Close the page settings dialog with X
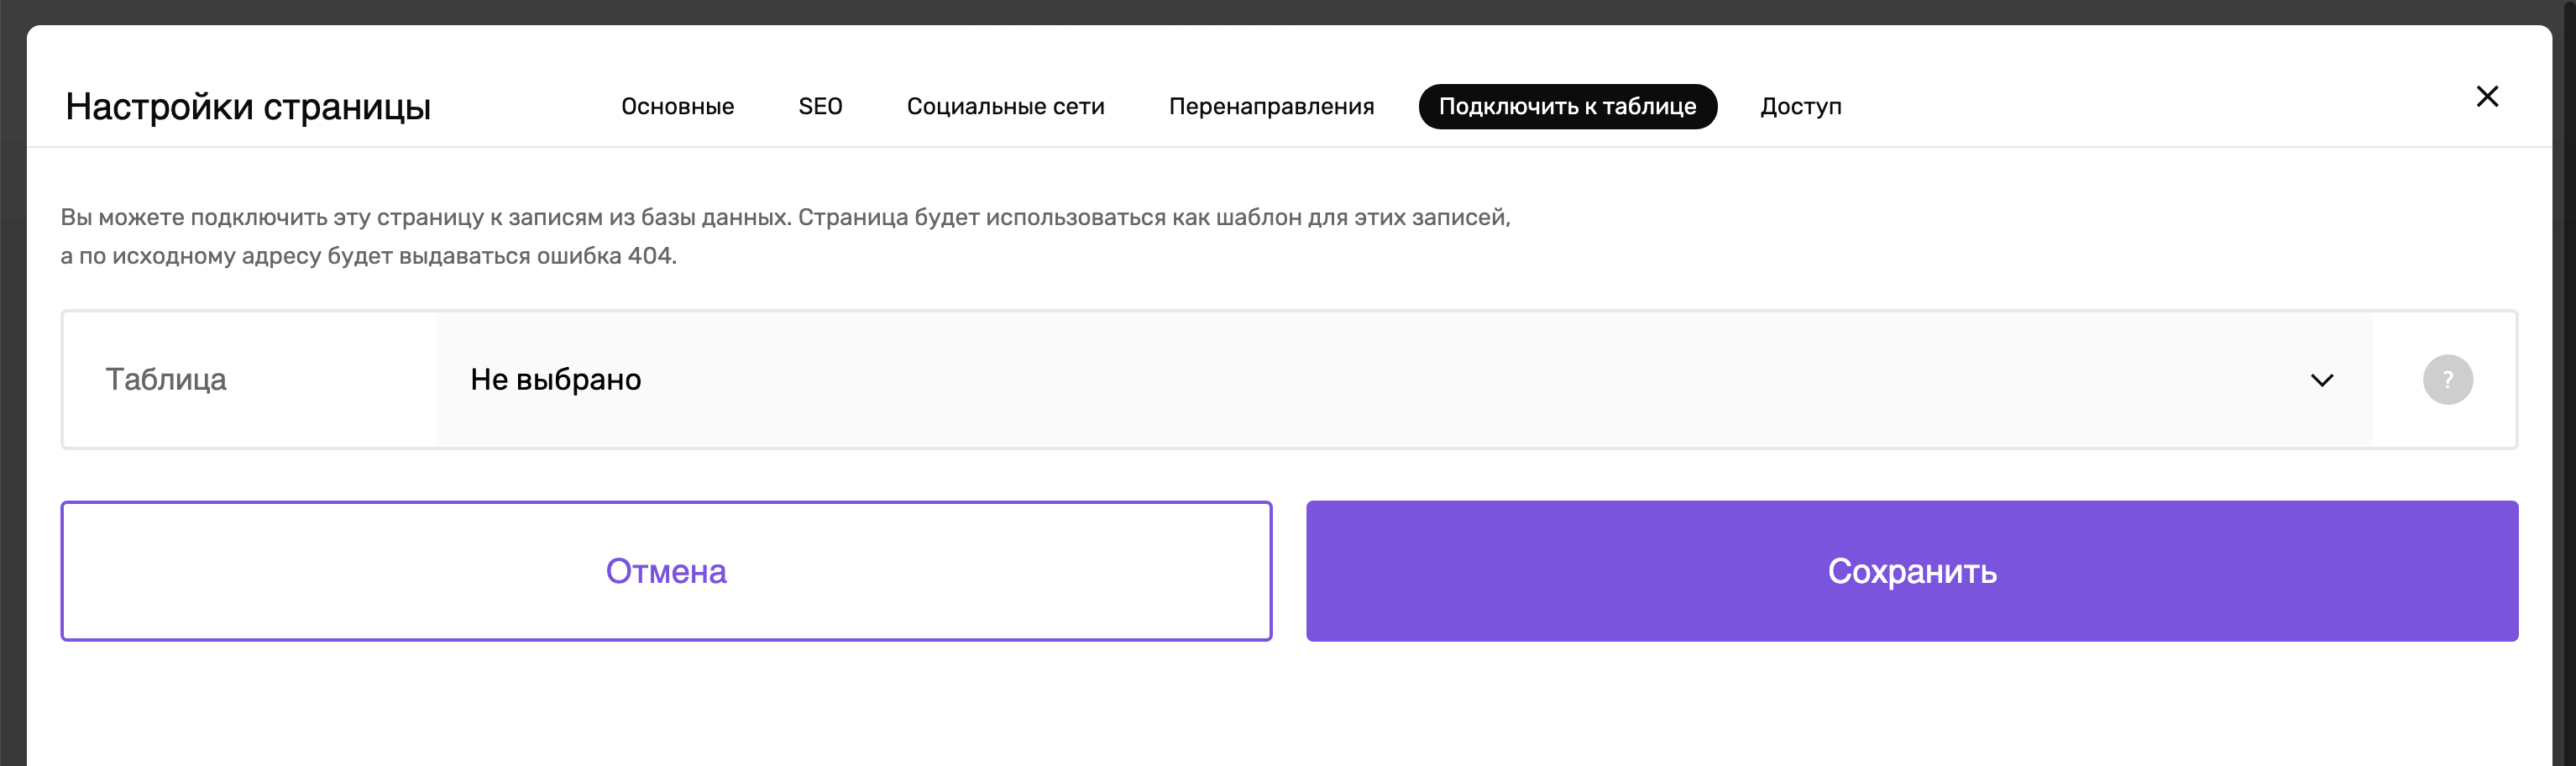 coord(2487,96)
